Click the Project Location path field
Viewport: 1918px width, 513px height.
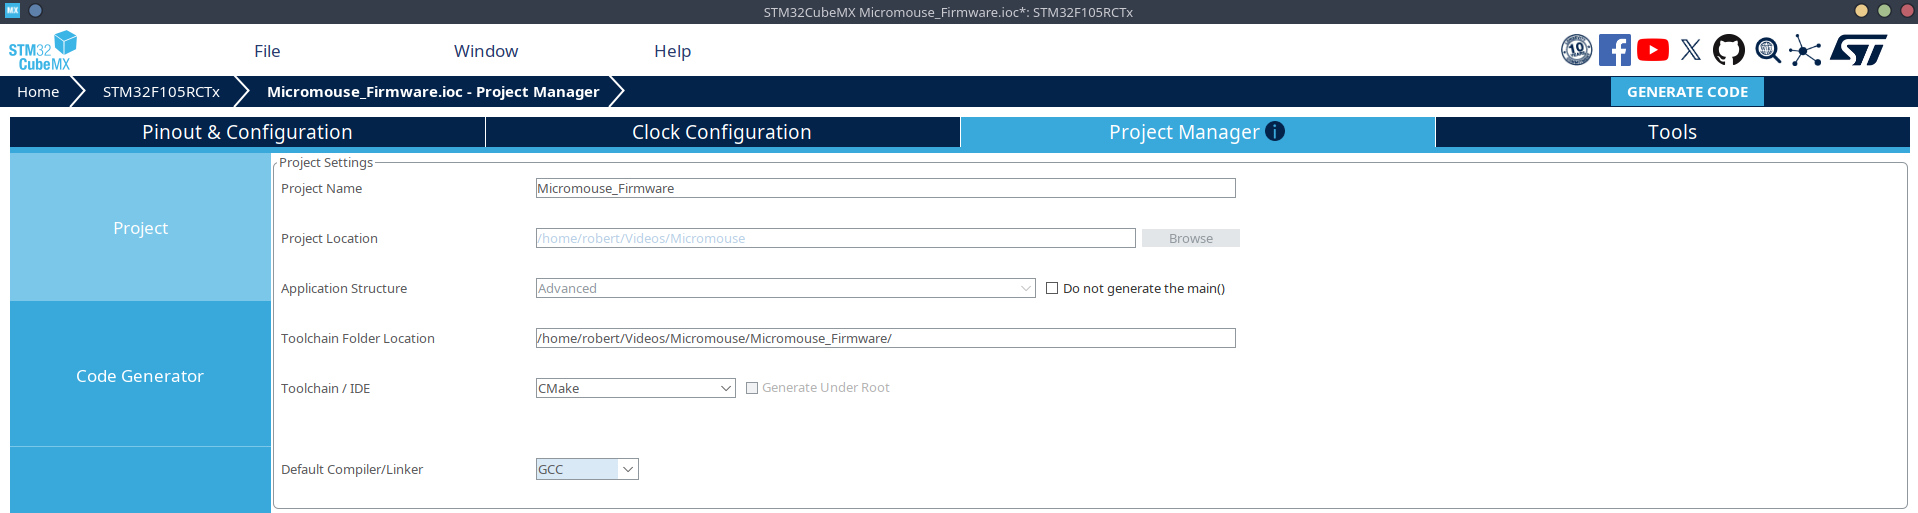coord(836,238)
